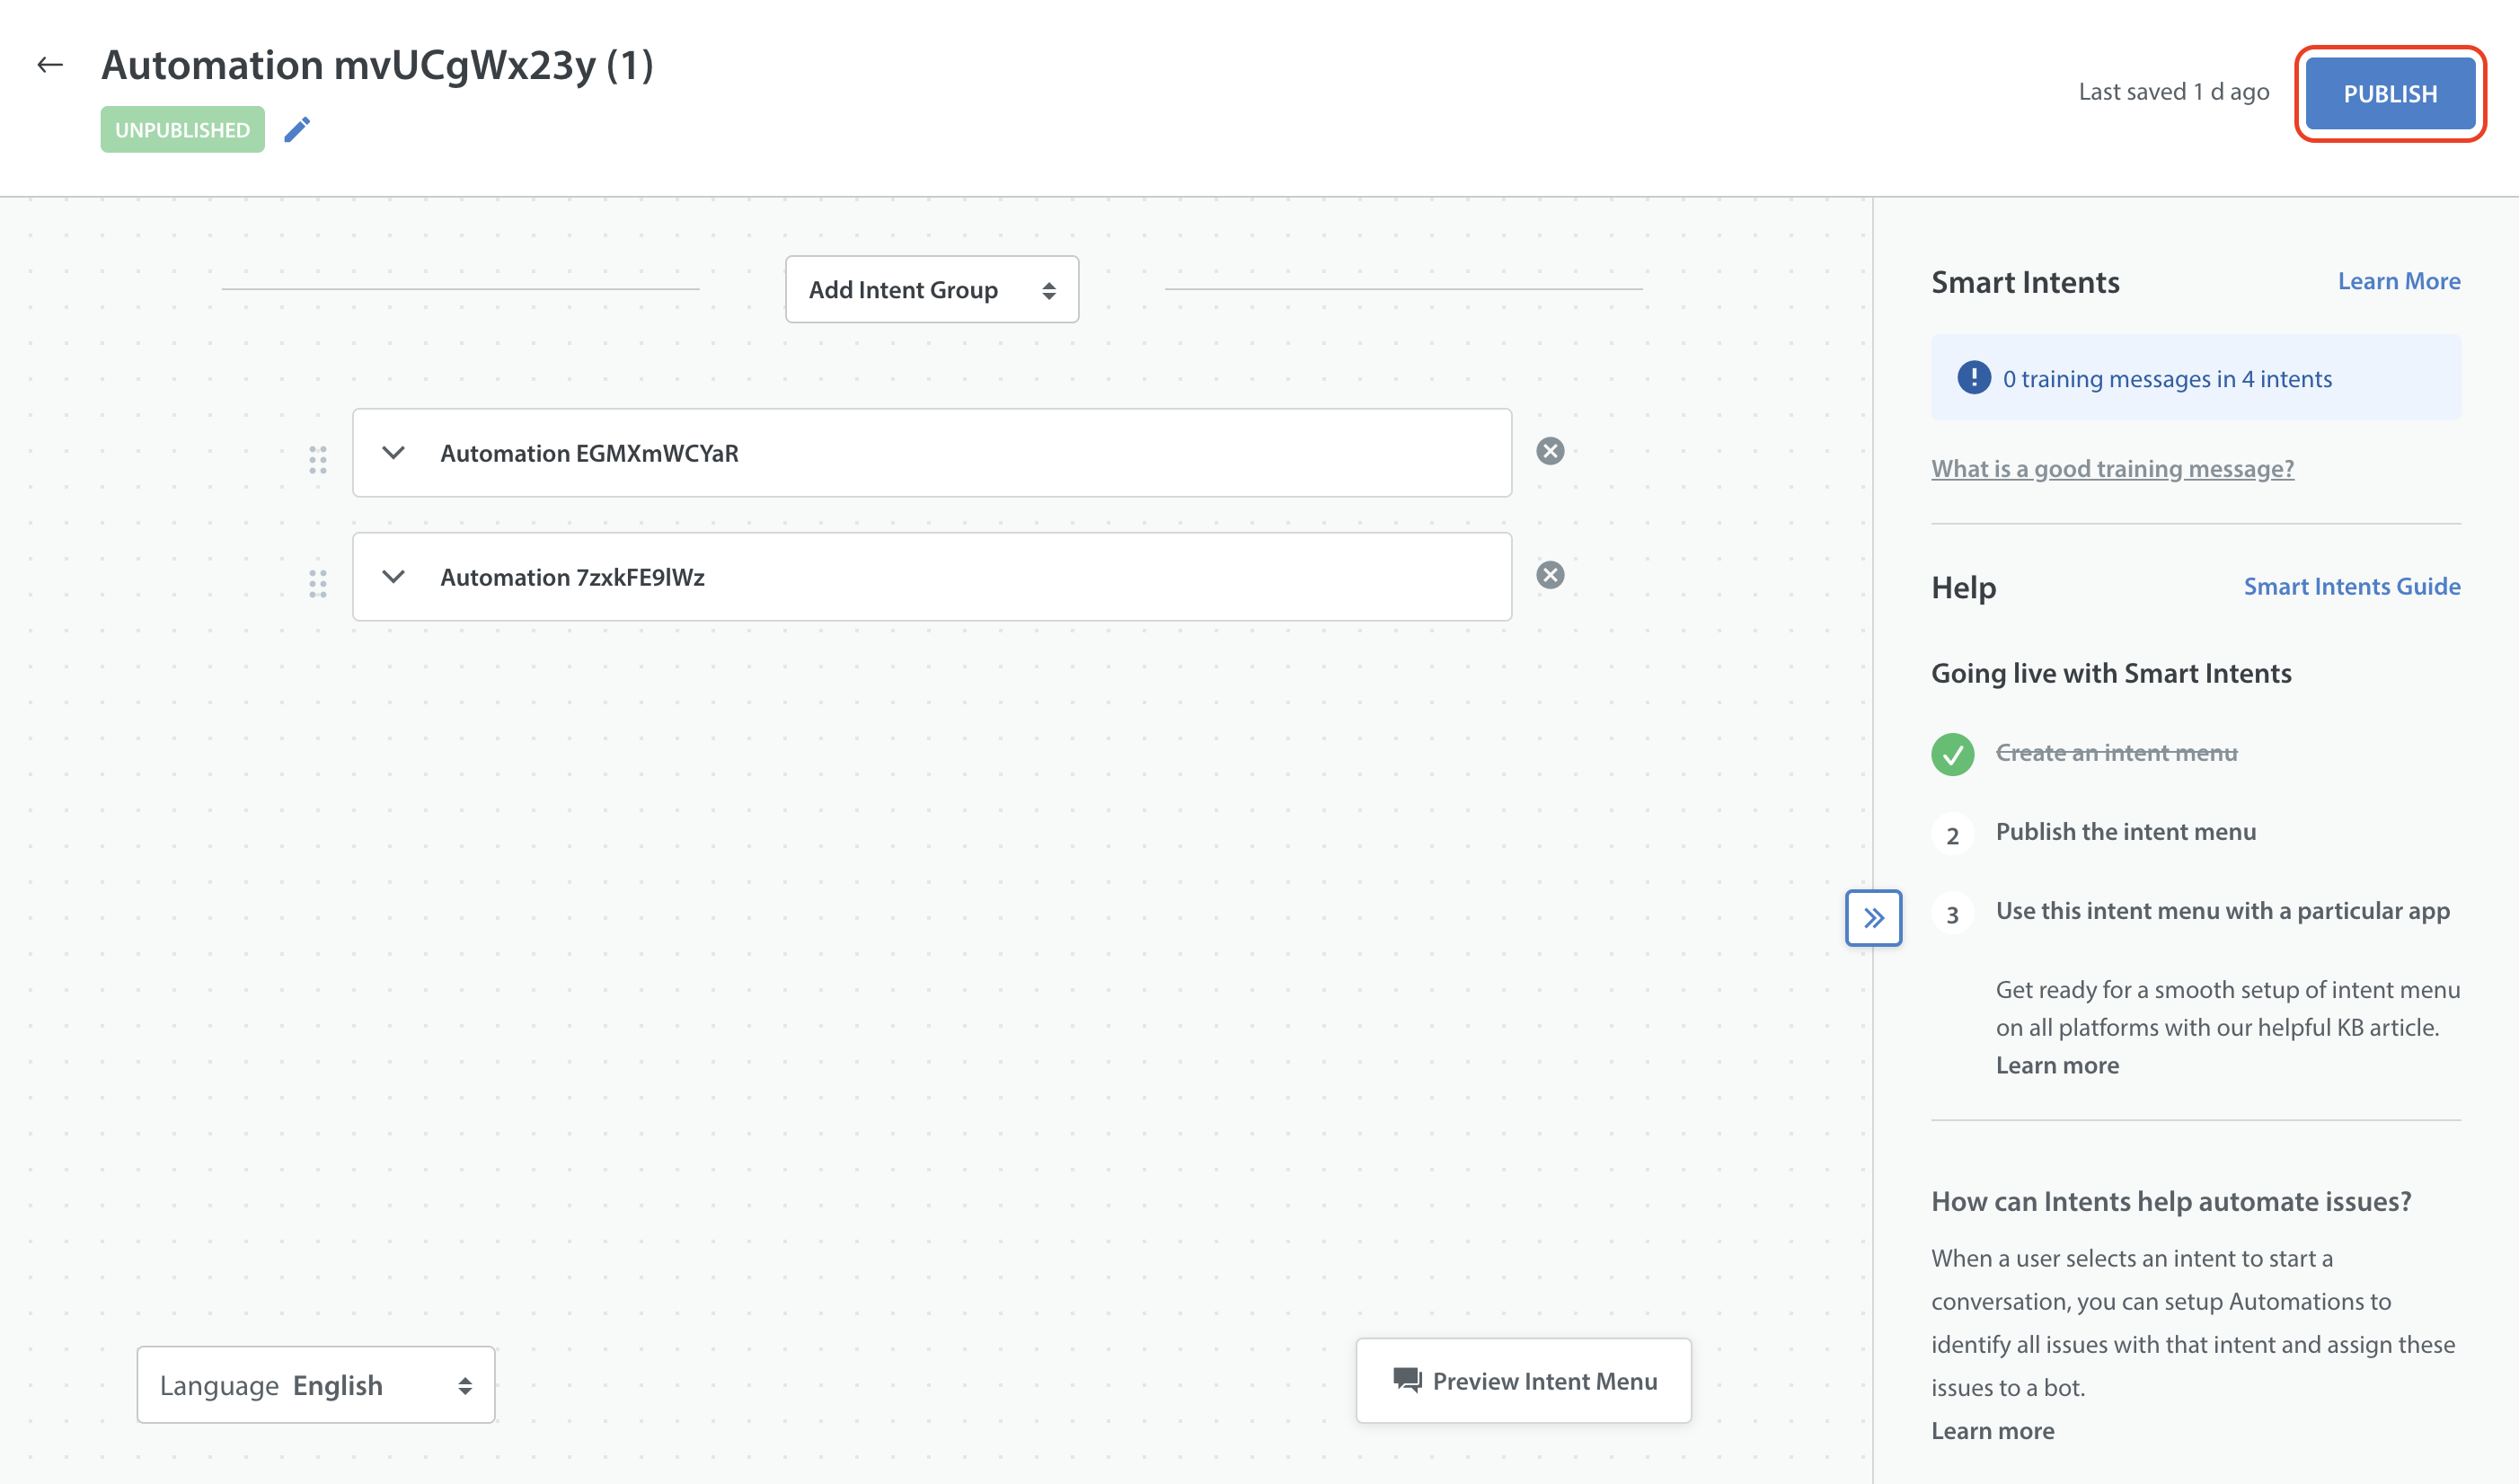Open Smart Intents Learn More link
The image size is (2519, 1484).
pos(2398,282)
